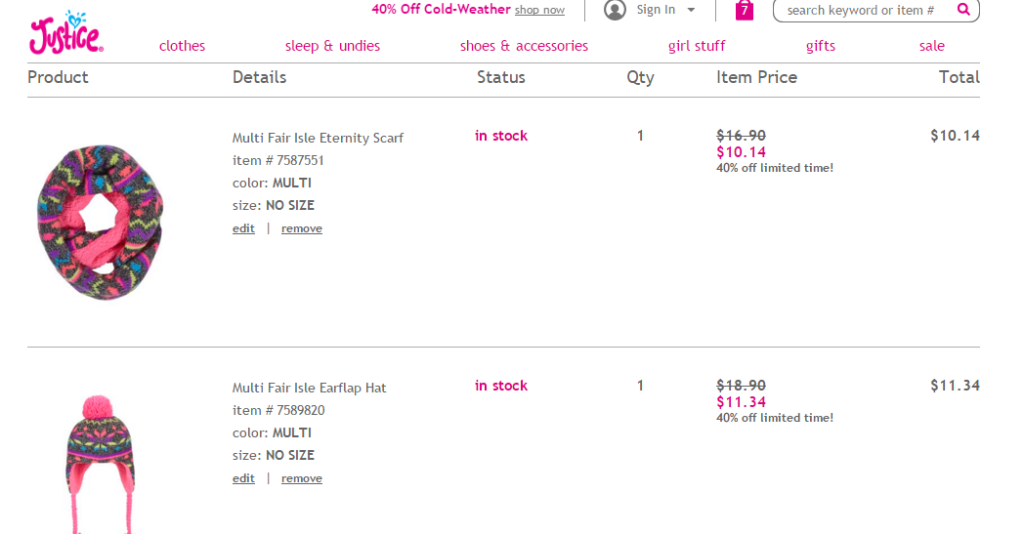
Task: Edit the Eternity Scarf item
Action: coord(244,229)
